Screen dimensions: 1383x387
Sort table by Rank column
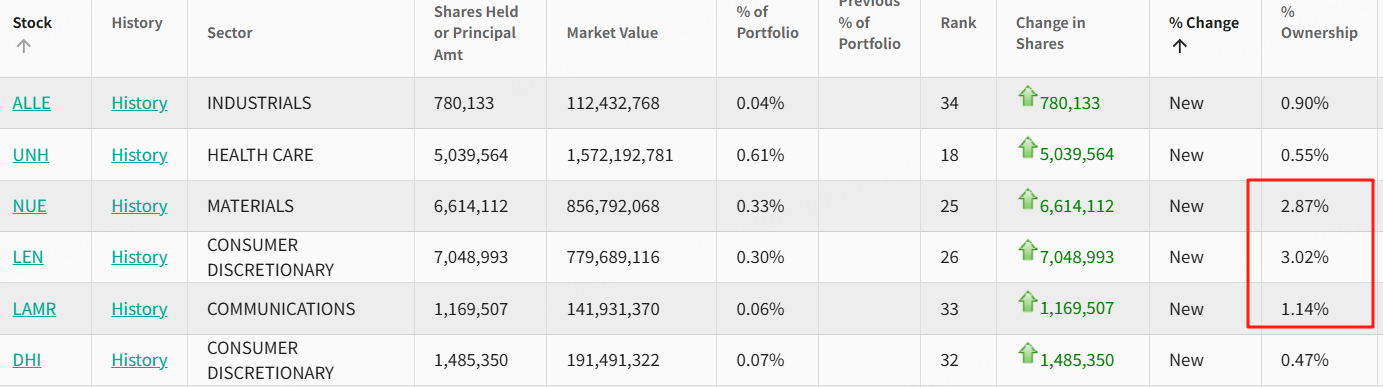tap(958, 23)
